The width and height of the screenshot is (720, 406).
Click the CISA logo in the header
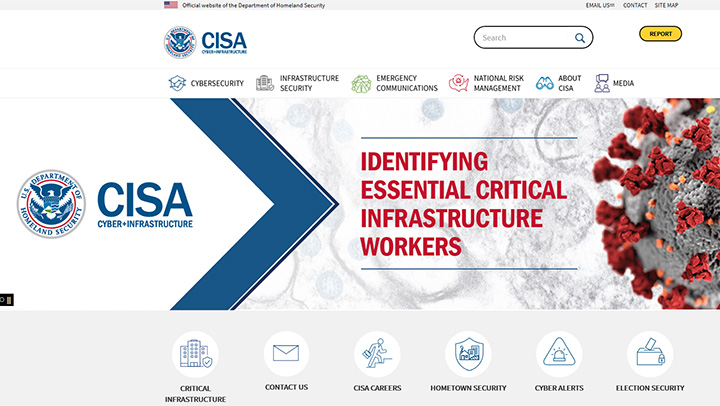tap(205, 42)
